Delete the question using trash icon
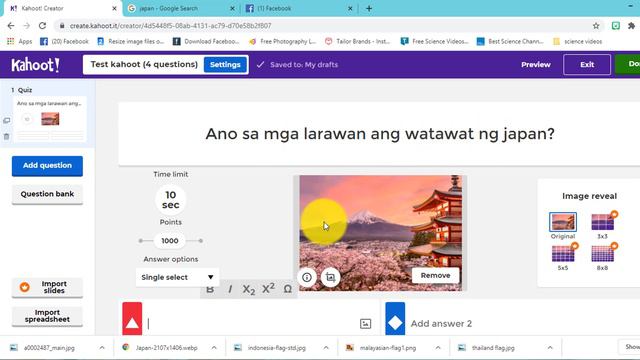The height and width of the screenshot is (360, 640). tap(7, 136)
